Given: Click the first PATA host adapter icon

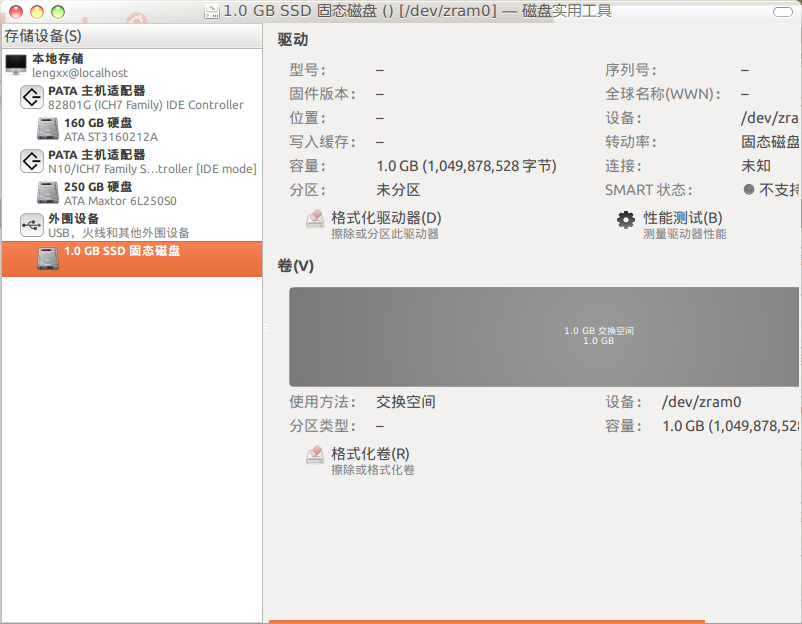Looking at the screenshot, I should point(32,97).
